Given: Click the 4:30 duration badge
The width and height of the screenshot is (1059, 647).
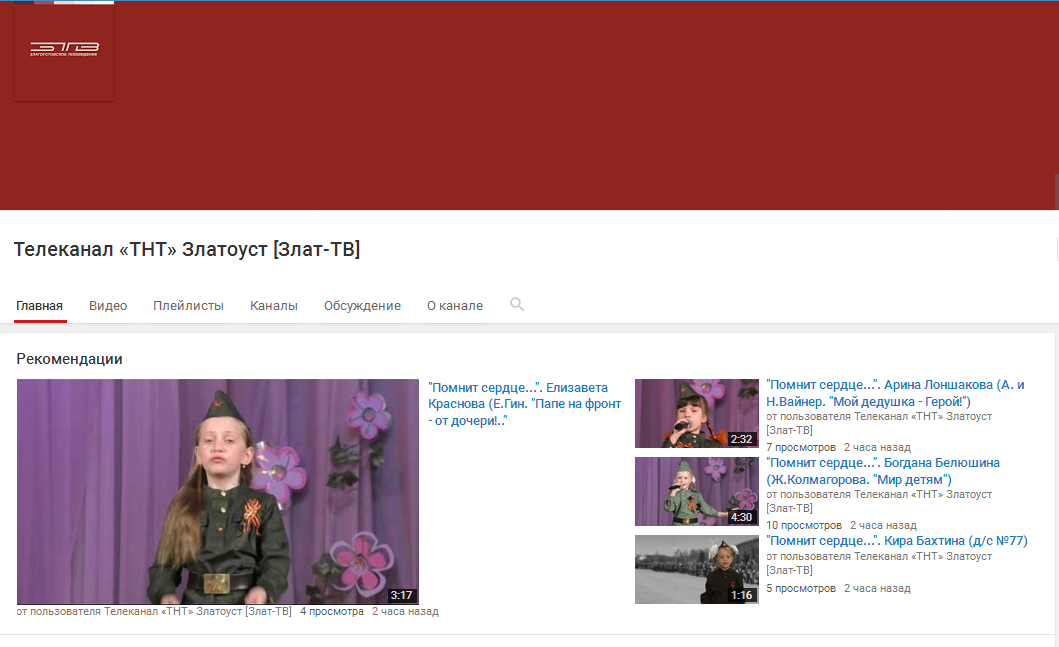Looking at the screenshot, I should [741, 517].
